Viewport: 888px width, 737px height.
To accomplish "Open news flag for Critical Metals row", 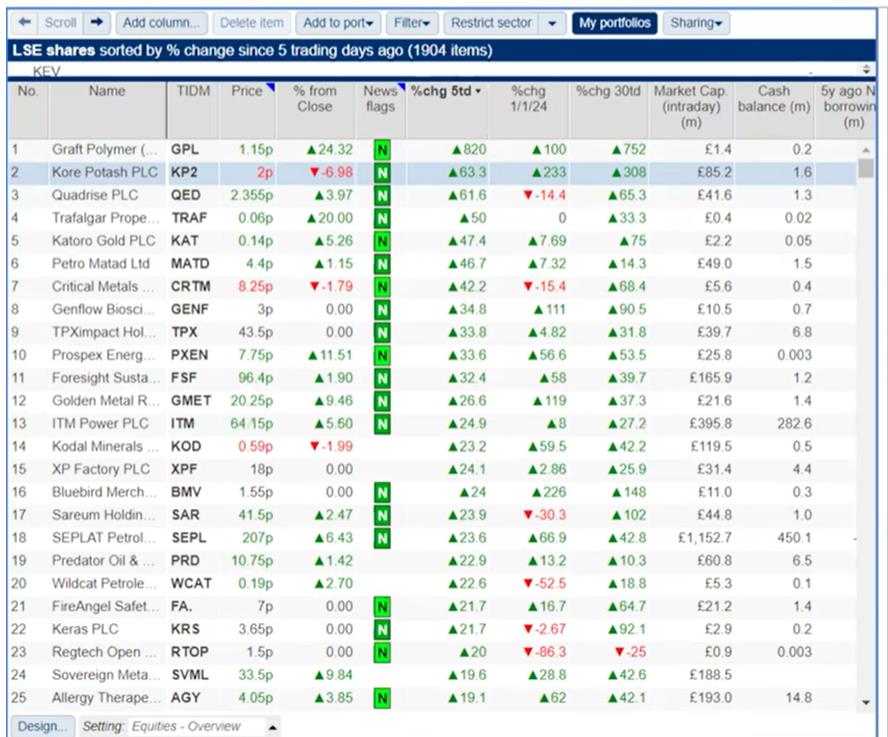I will pyautogui.click(x=382, y=287).
